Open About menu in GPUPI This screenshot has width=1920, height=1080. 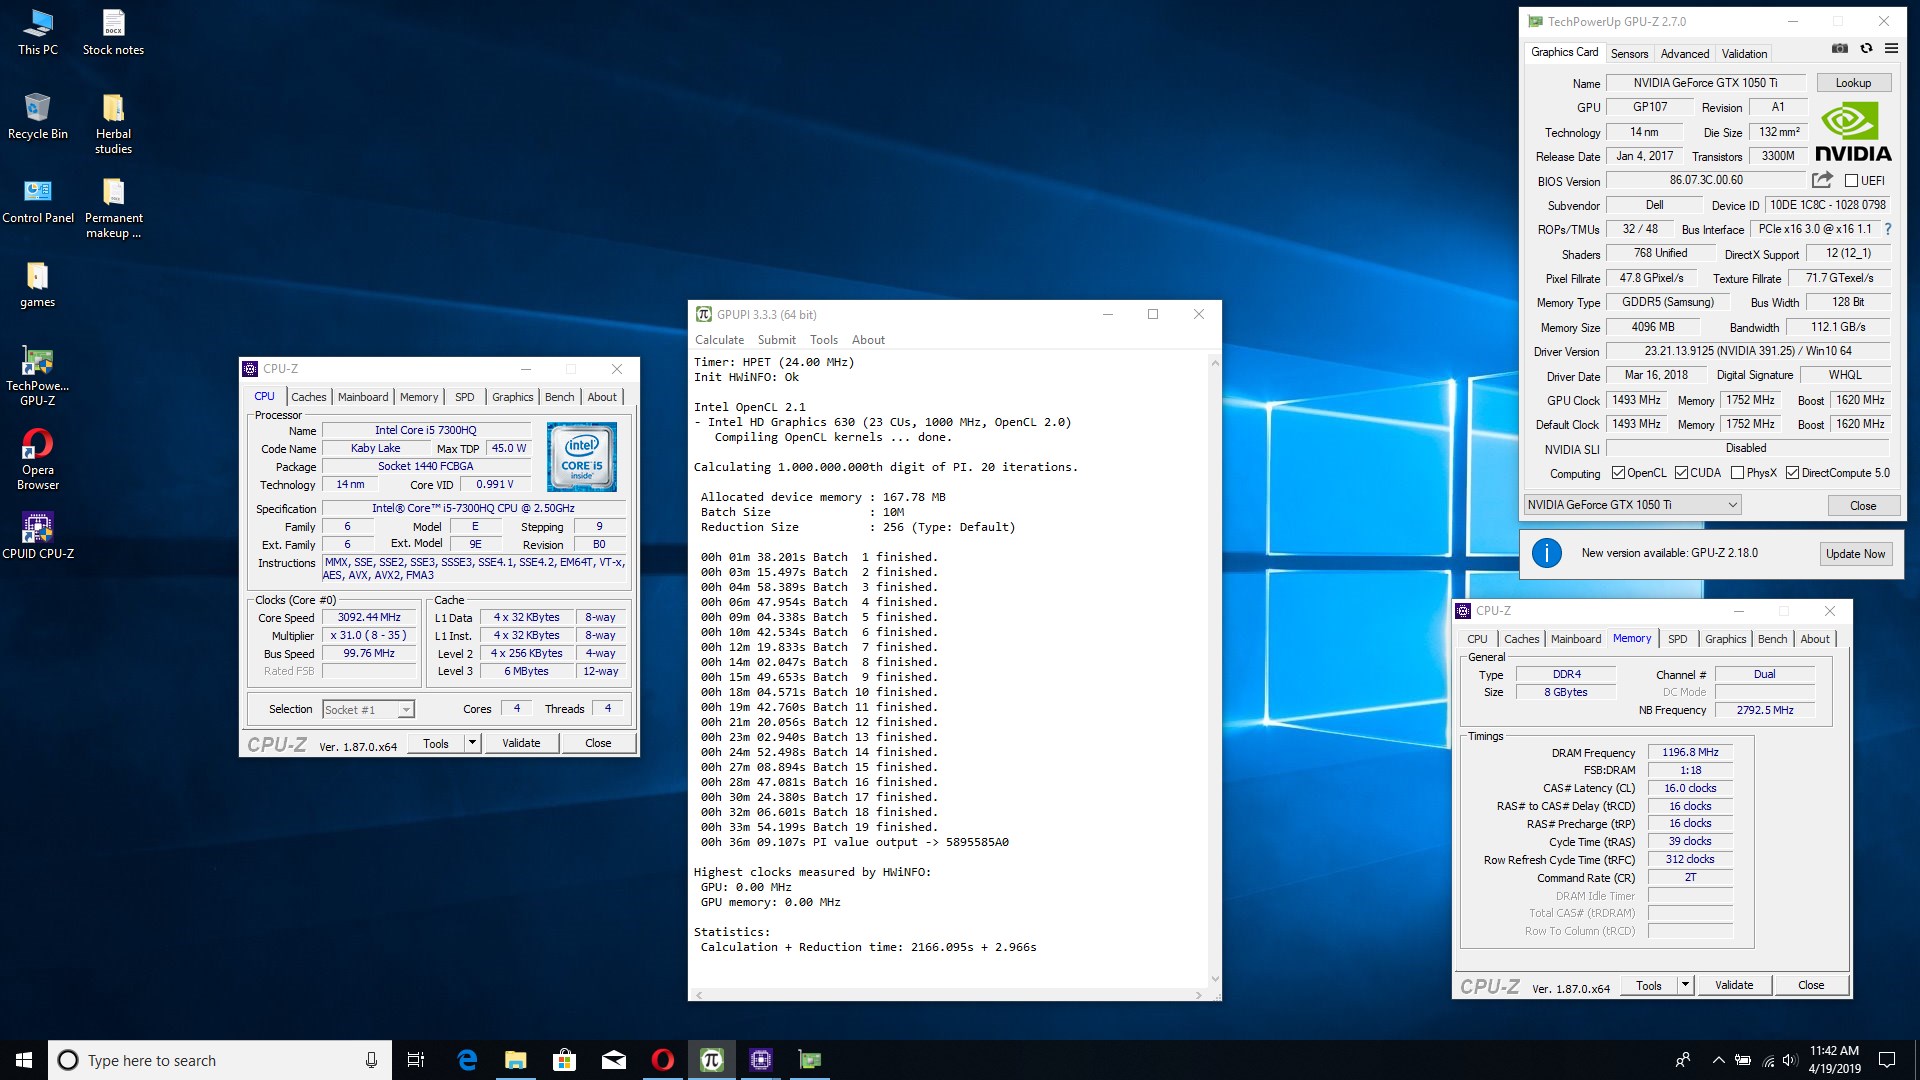(x=868, y=340)
